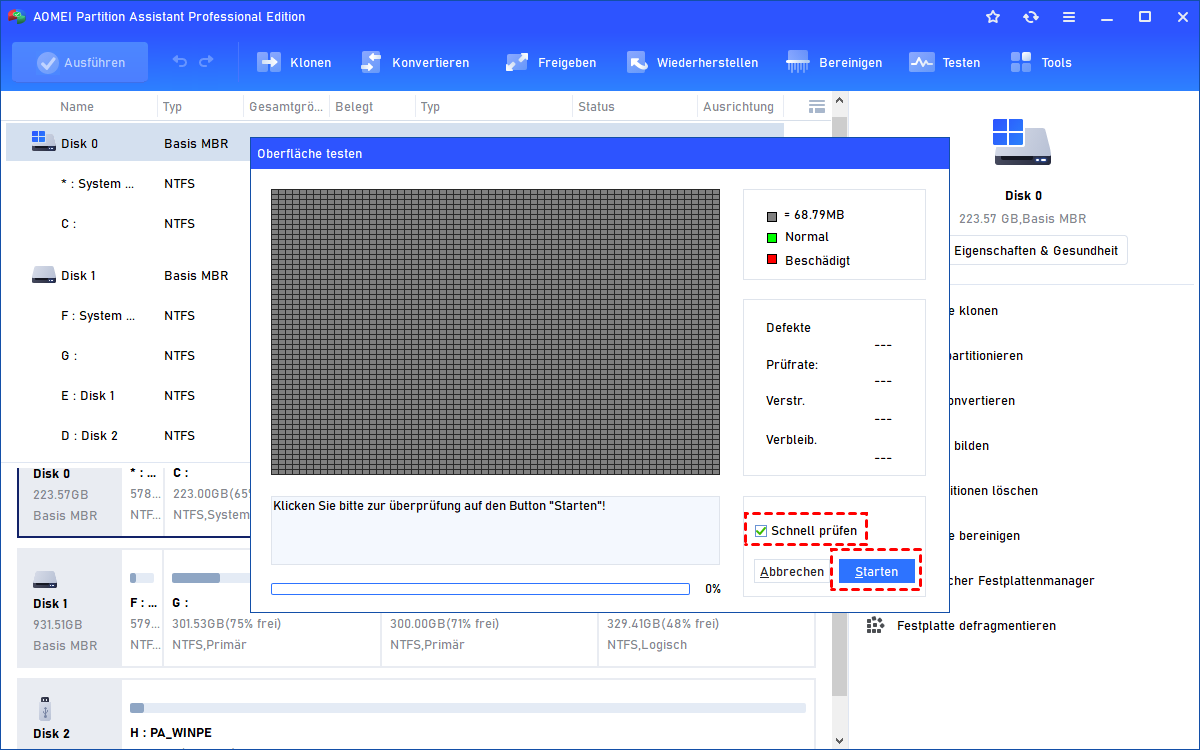Click Festplatte defragmentieren option

click(976, 625)
